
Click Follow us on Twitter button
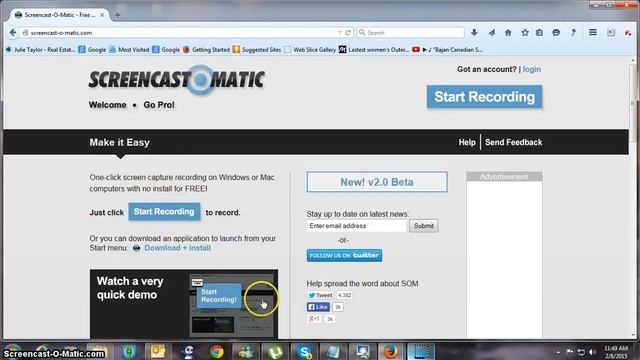(x=344, y=256)
